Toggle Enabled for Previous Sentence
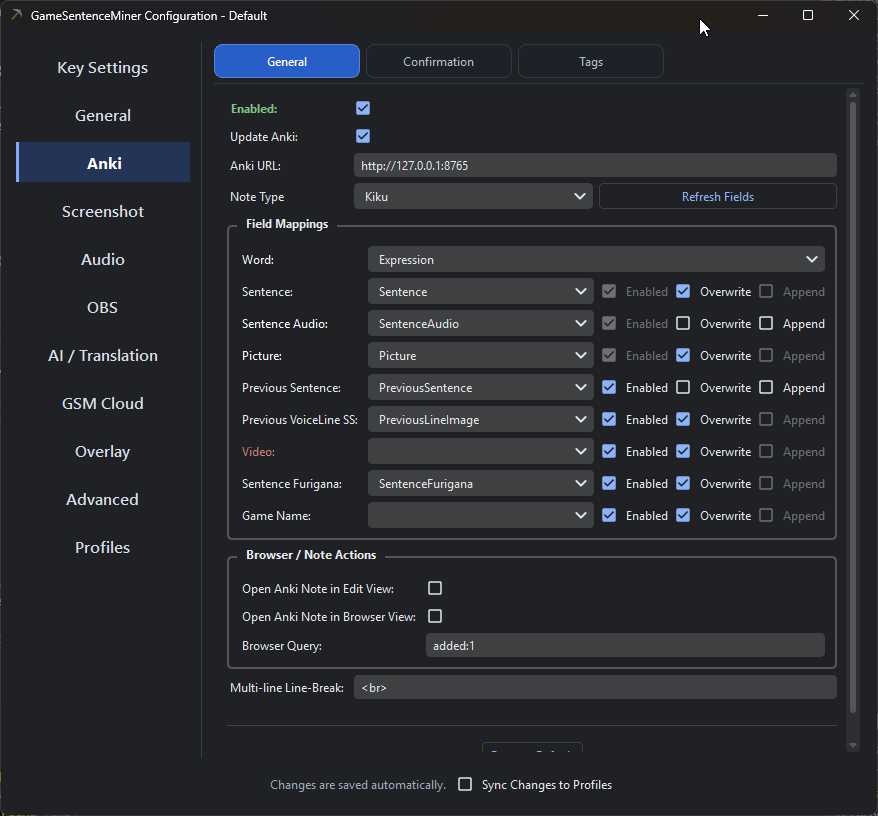This screenshot has height=816, width=878. pos(609,387)
